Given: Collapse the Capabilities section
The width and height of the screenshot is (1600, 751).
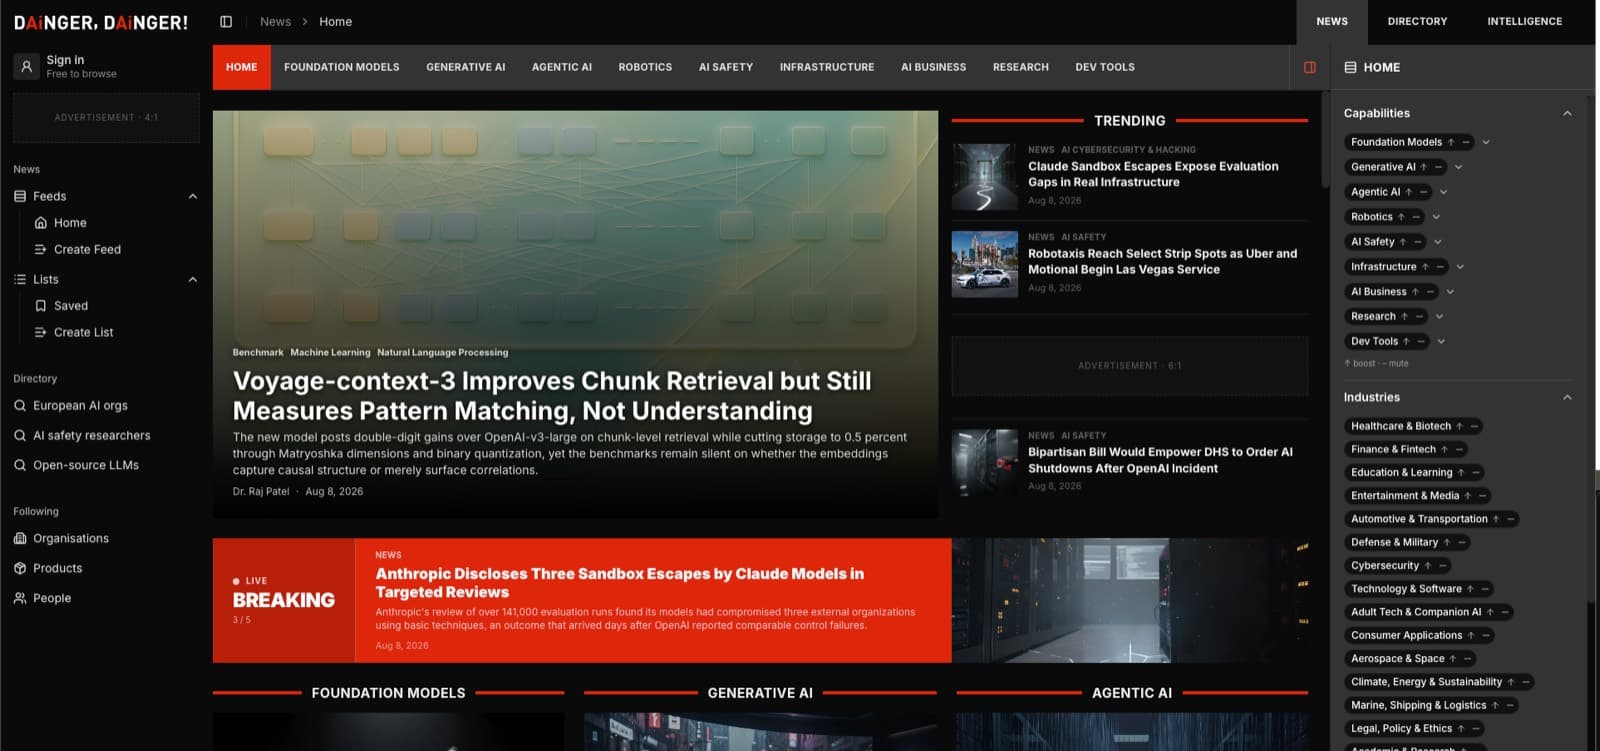Looking at the screenshot, I should click(1567, 114).
